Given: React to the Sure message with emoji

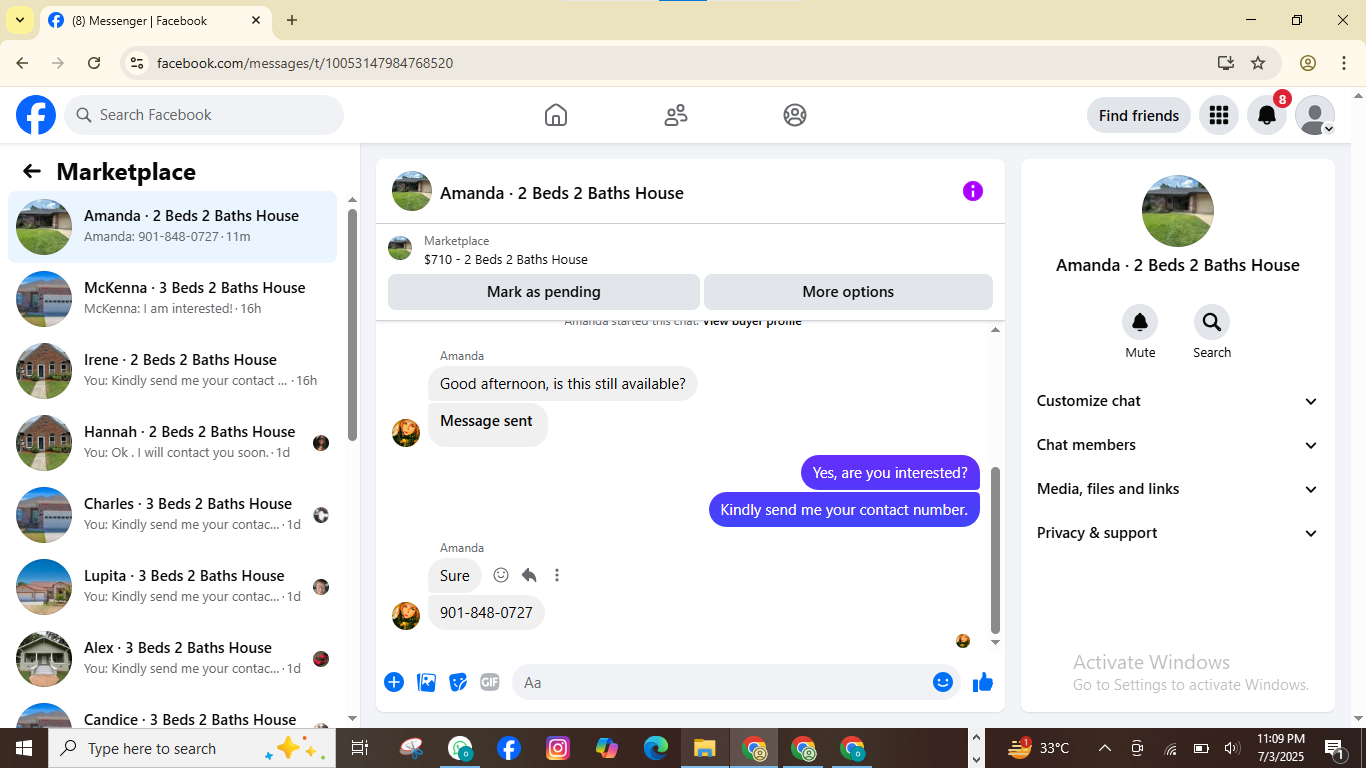Looking at the screenshot, I should point(501,575).
